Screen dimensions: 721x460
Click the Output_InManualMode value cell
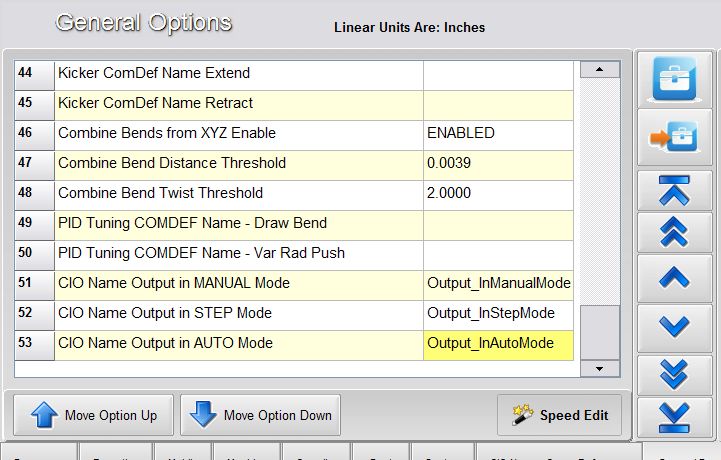click(498, 283)
